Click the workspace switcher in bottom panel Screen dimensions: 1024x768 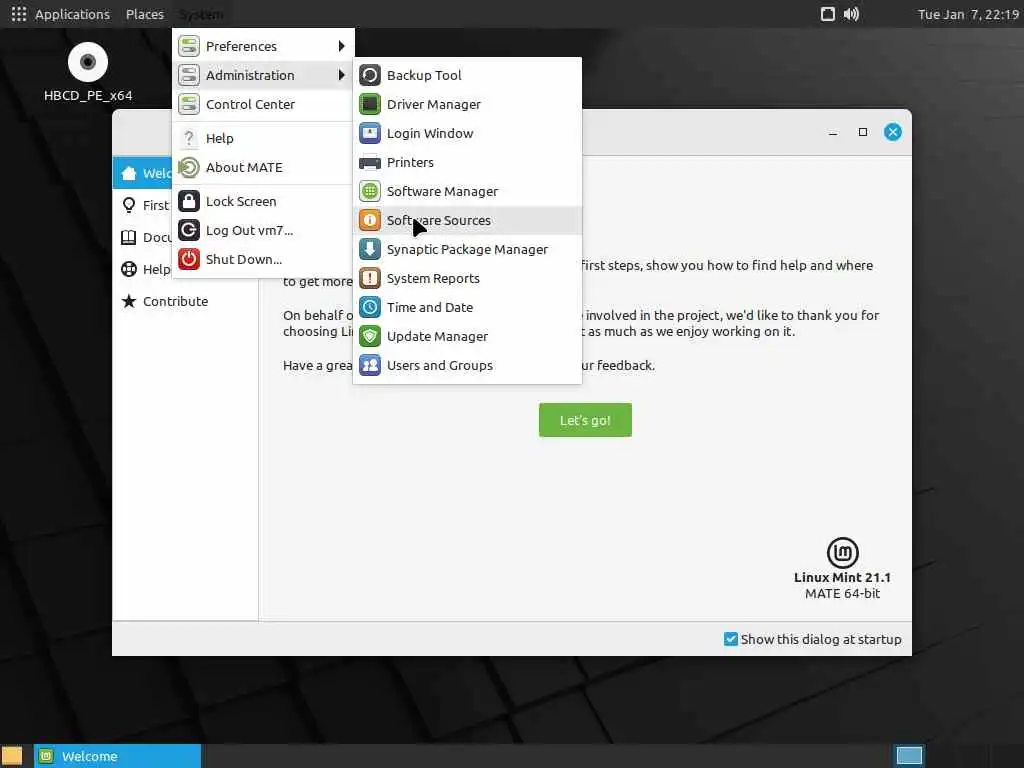908,756
